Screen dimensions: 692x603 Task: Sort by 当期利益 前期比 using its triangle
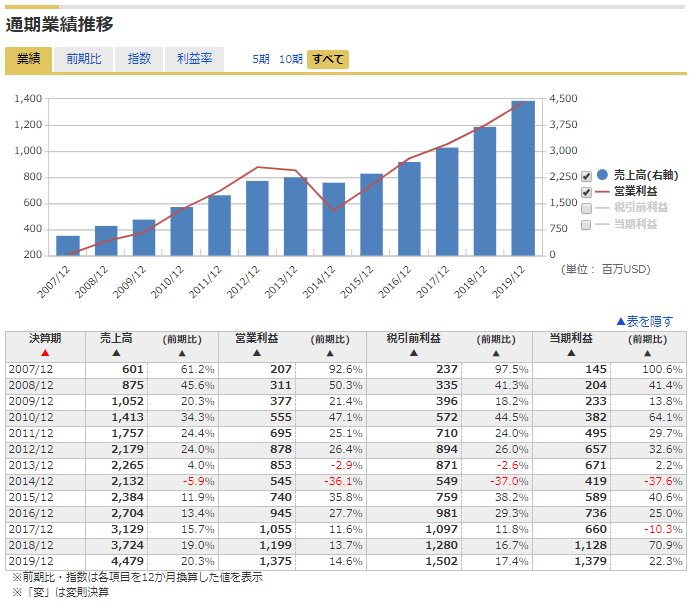point(647,354)
